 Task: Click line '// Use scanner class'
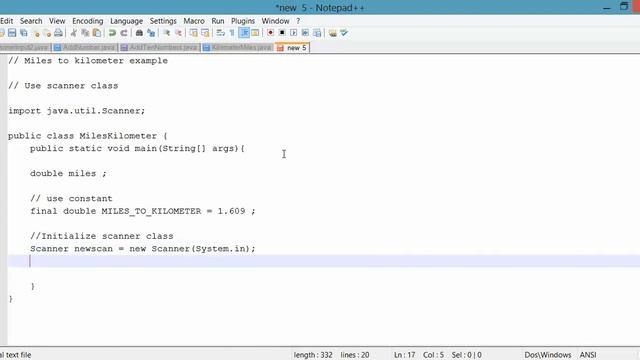coord(63,86)
